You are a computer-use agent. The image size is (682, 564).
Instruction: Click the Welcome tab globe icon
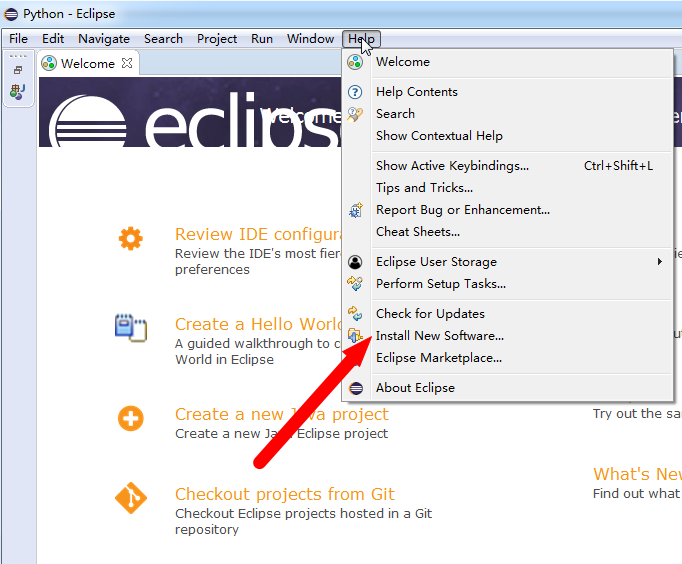(x=49, y=63)
